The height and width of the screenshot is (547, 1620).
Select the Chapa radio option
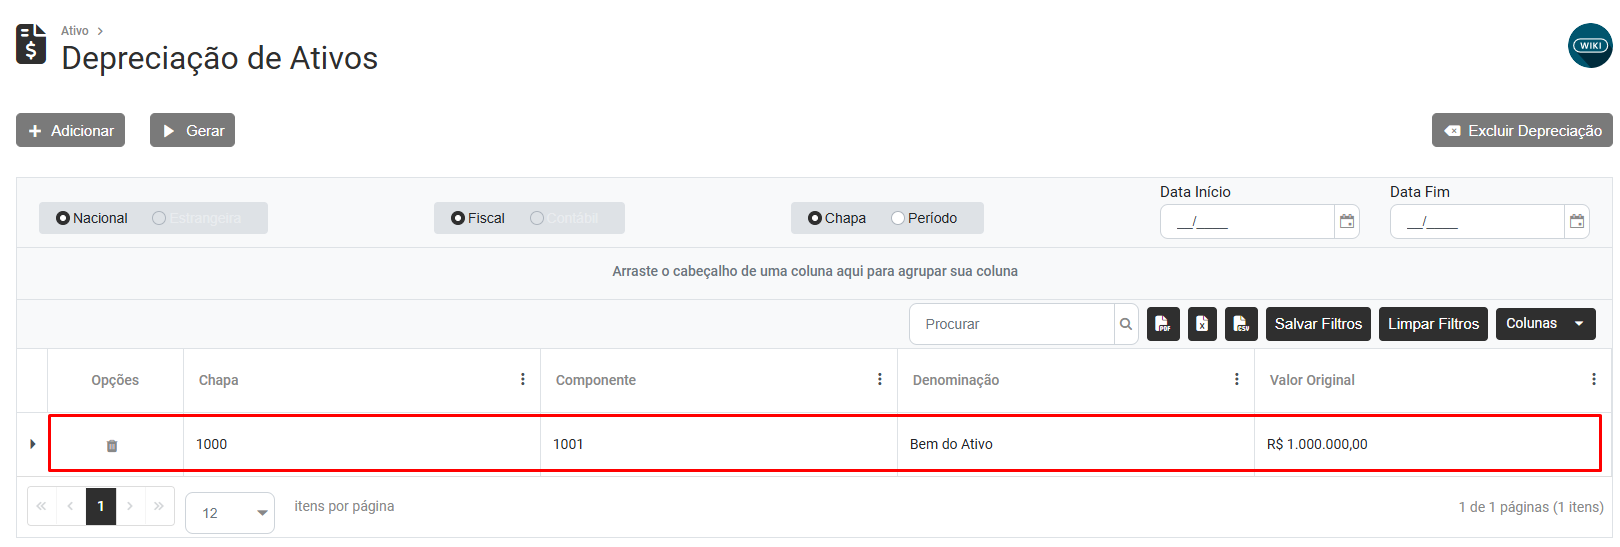pyautogui.click(x=815, y=218)
